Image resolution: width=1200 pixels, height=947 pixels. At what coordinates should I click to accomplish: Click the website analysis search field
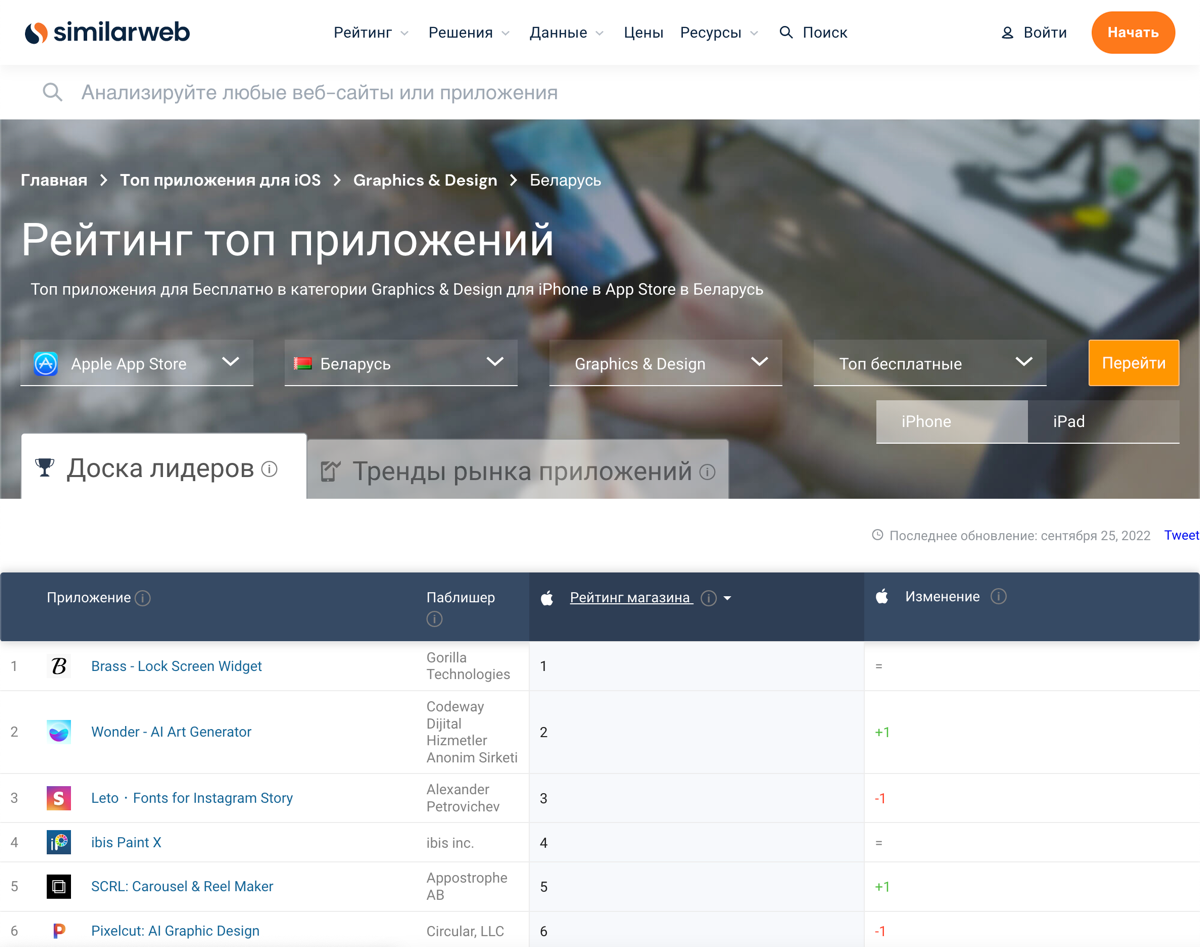pos(400,92)
